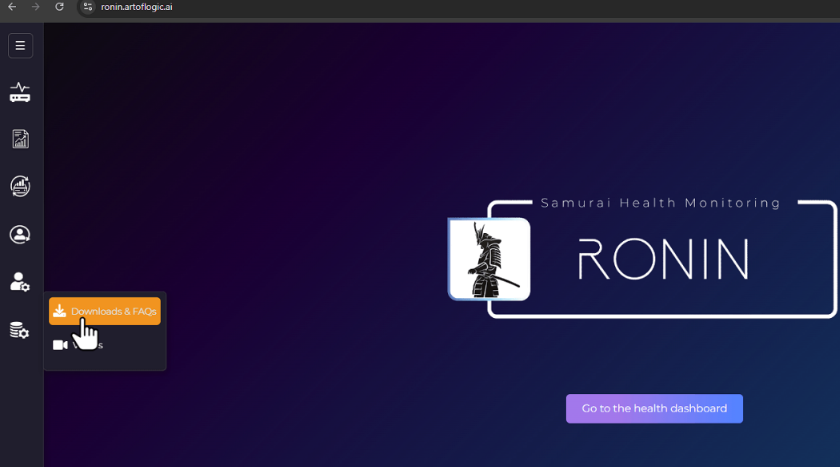Open the user profile circle sidebar icon
840x467 pixels.
[20, 235]
